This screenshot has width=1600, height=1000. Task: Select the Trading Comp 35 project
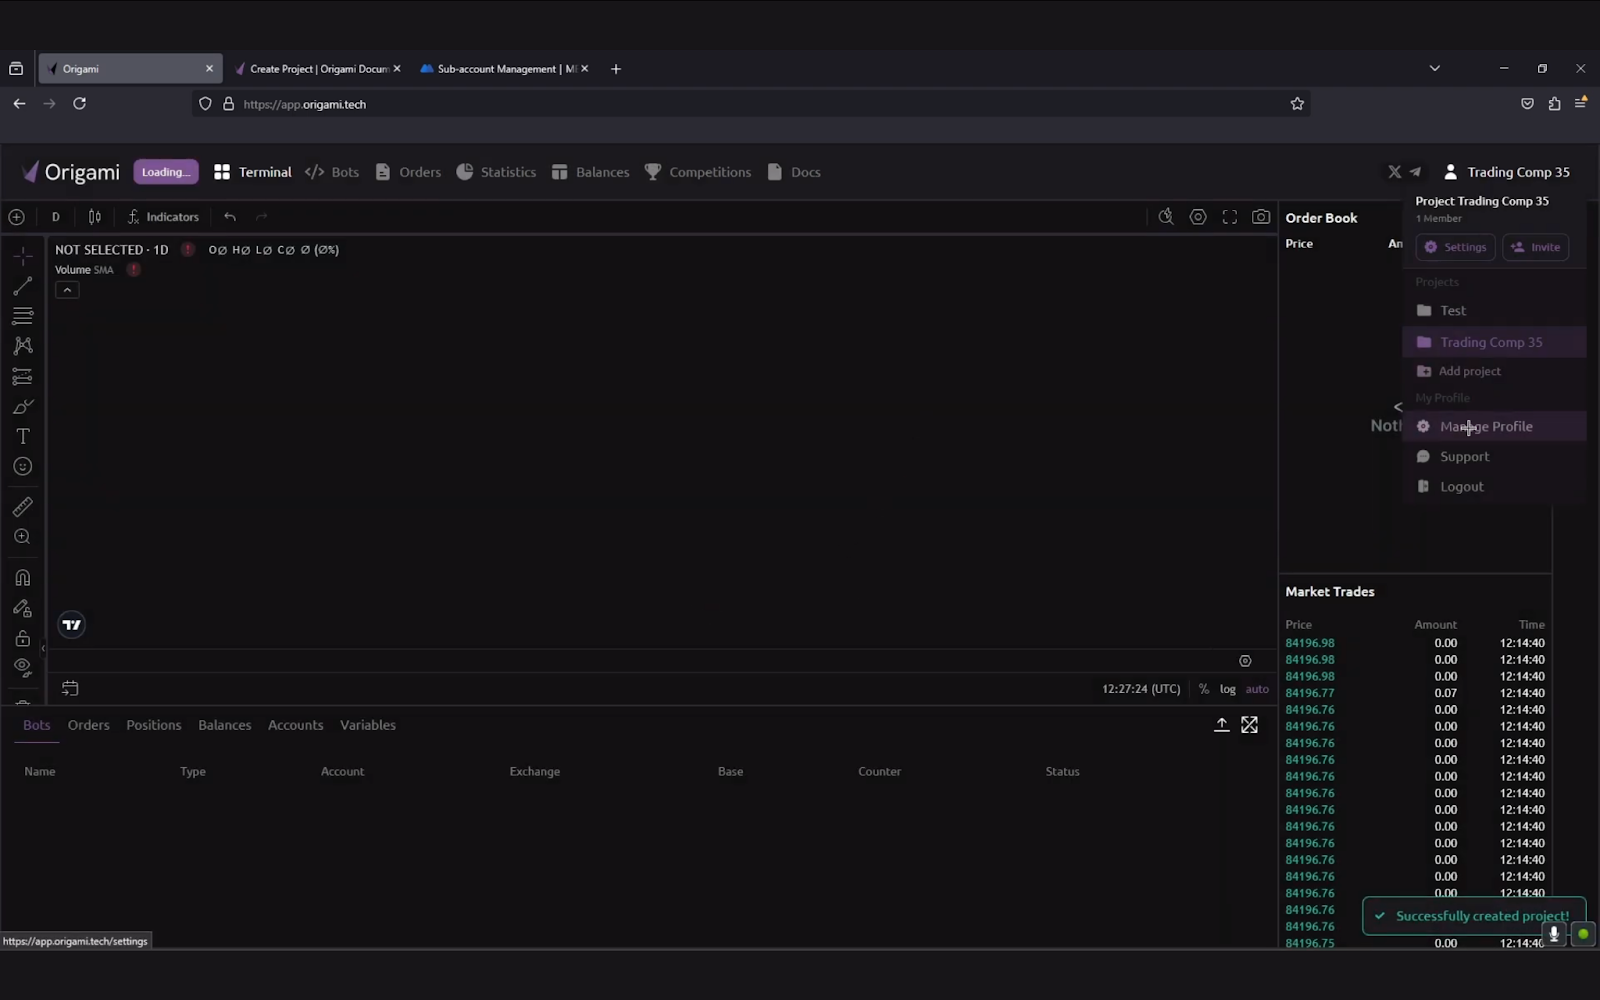1494,342
